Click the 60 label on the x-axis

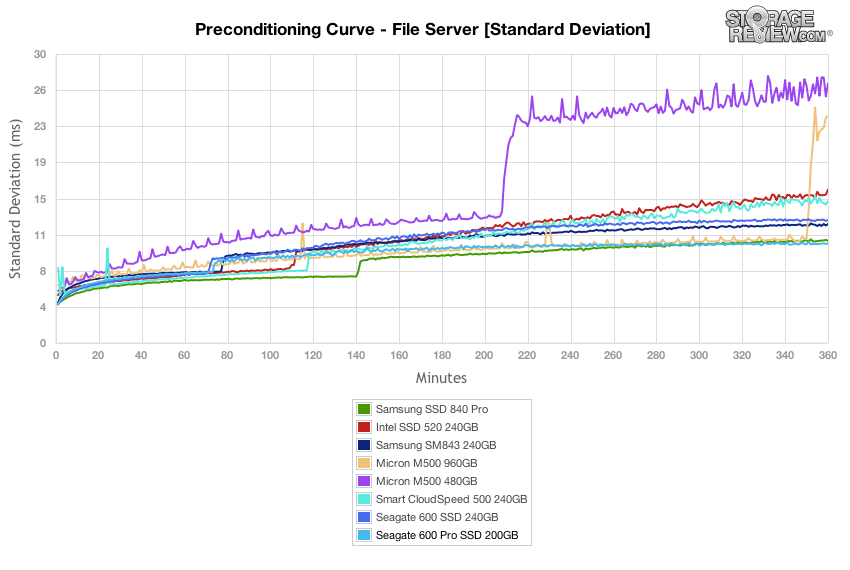click(184, 355)
